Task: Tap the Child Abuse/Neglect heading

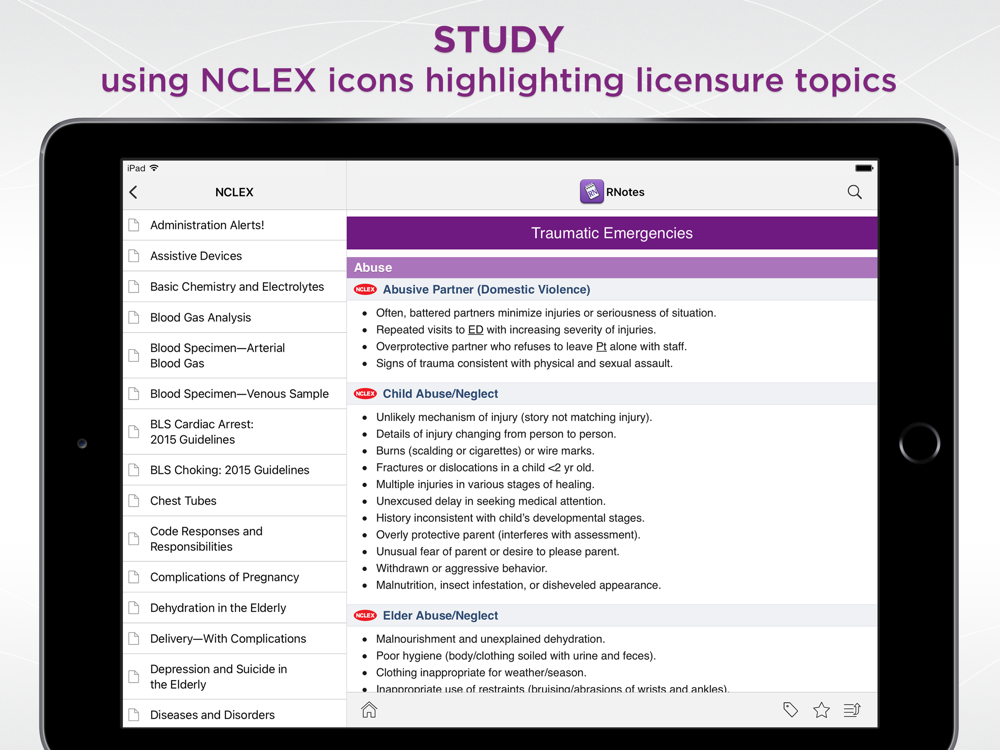Action: pos(440,393)
